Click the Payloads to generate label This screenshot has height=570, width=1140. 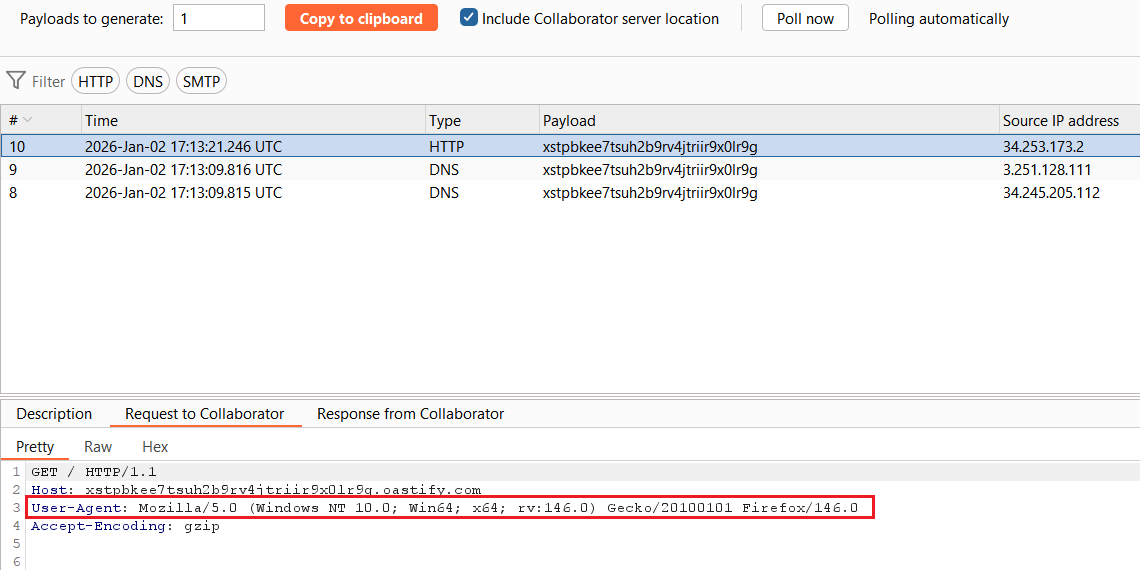pos(92,19)
